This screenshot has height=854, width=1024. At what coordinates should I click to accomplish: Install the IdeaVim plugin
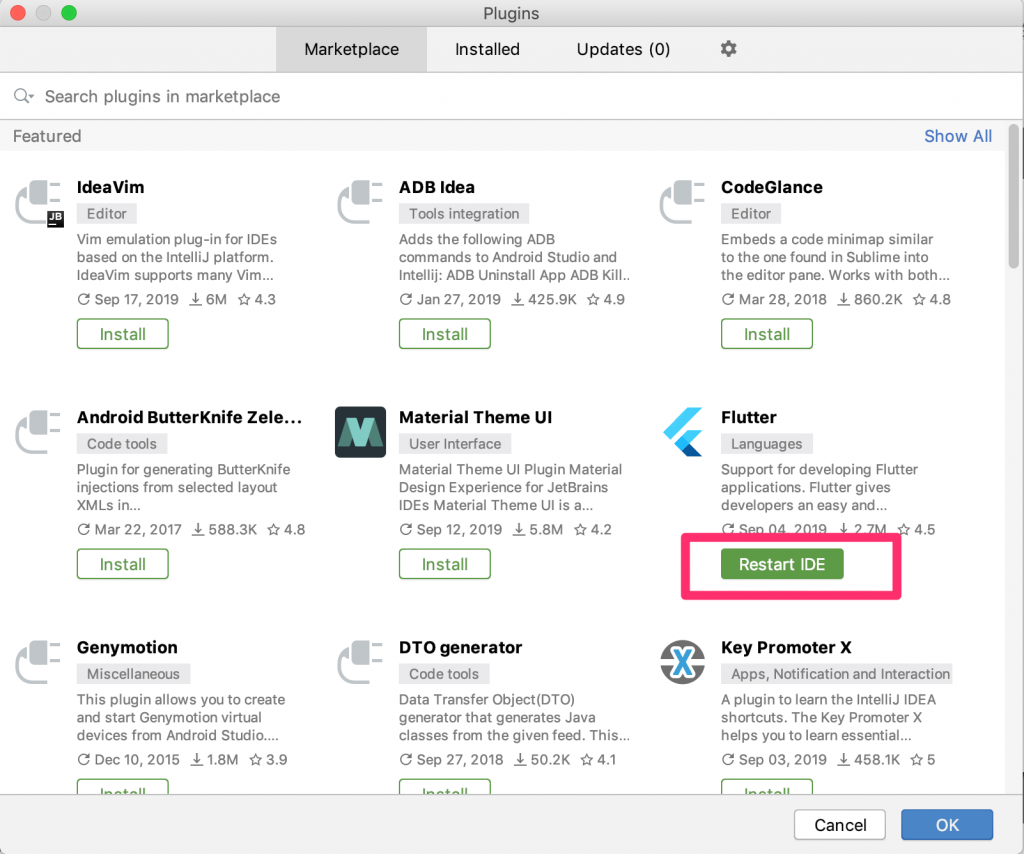tap(123, 334)
